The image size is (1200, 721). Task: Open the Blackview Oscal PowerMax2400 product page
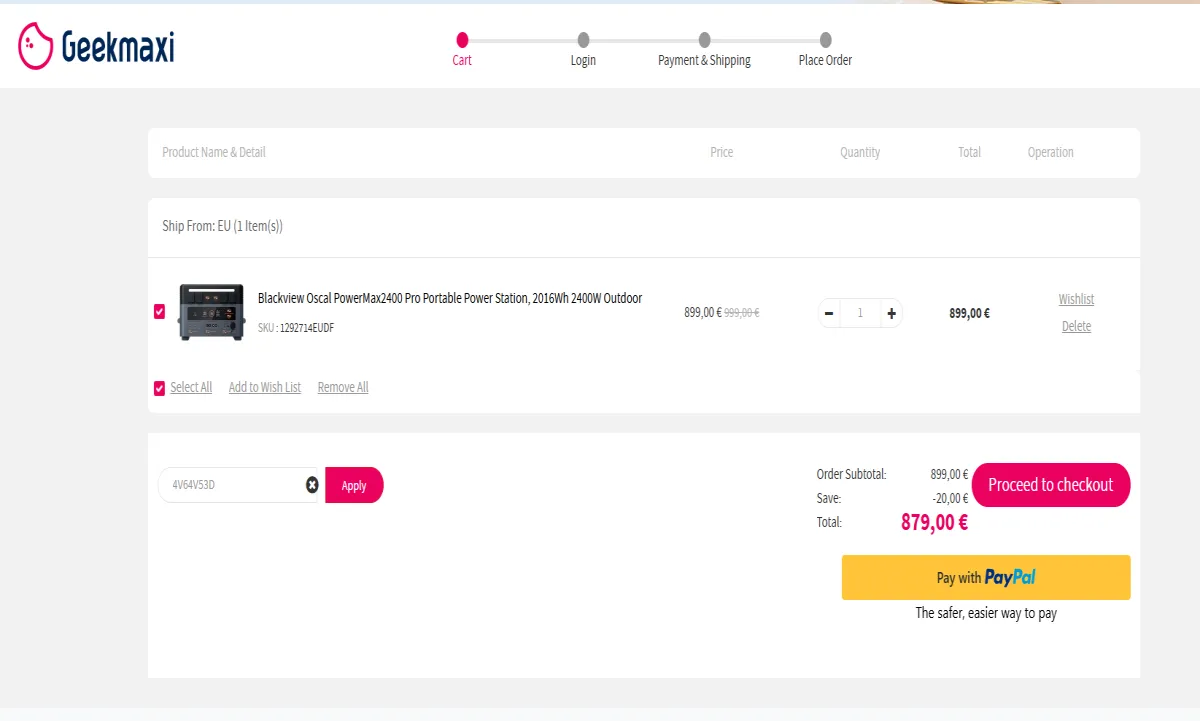click(449, 297)
